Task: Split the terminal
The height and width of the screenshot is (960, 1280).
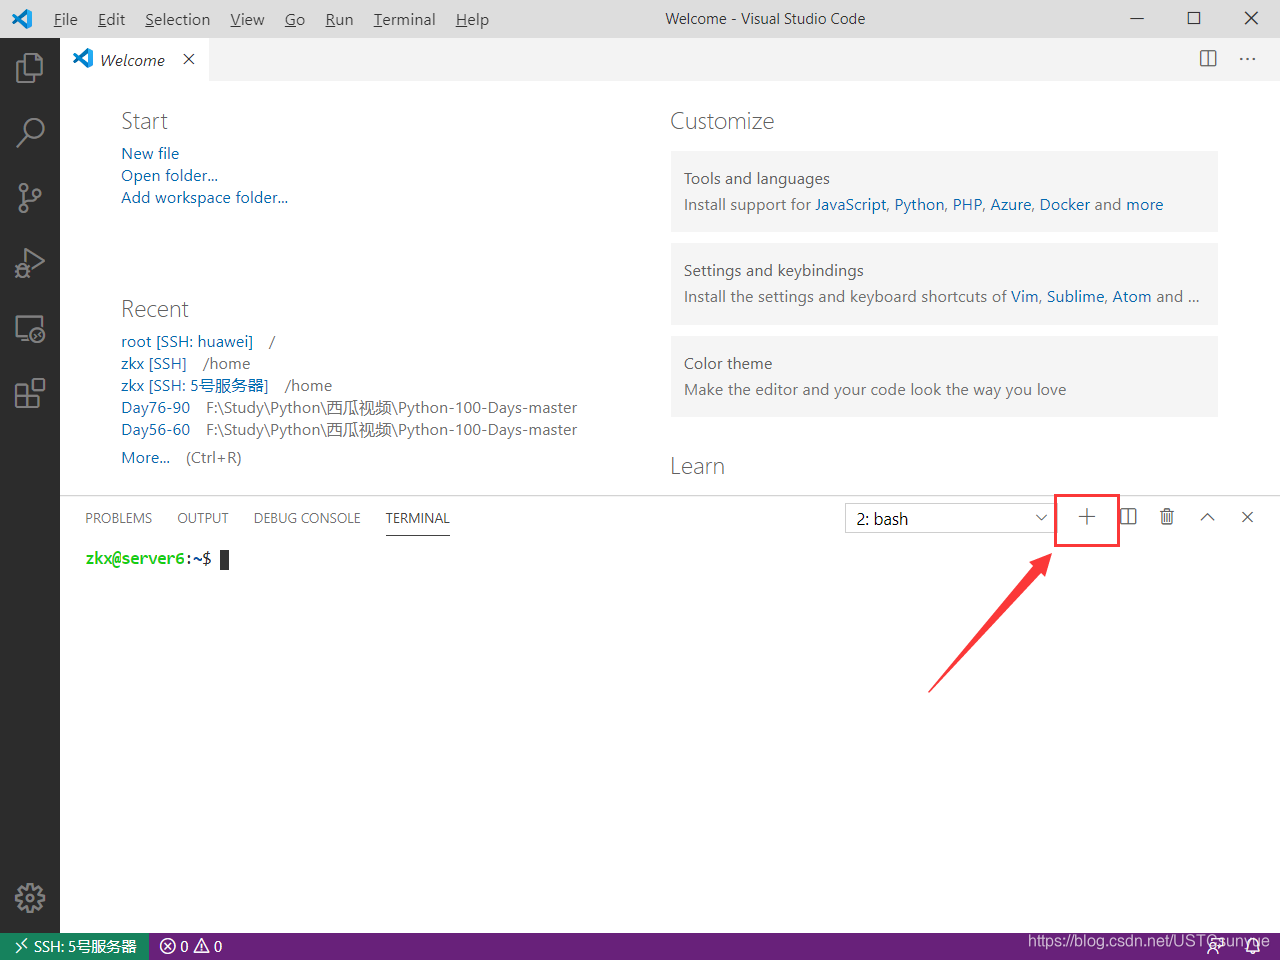Action: tap(1128, 517)
